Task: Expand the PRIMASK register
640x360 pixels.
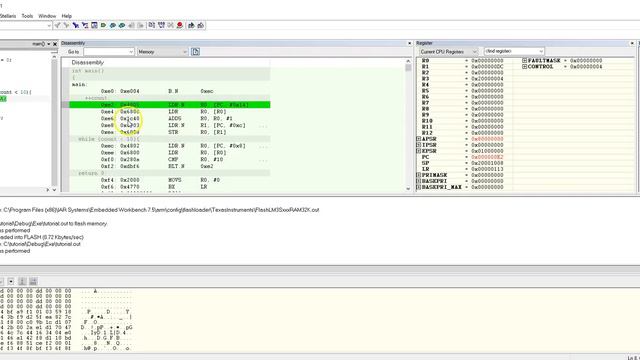Action: click(x=418, y=175)
